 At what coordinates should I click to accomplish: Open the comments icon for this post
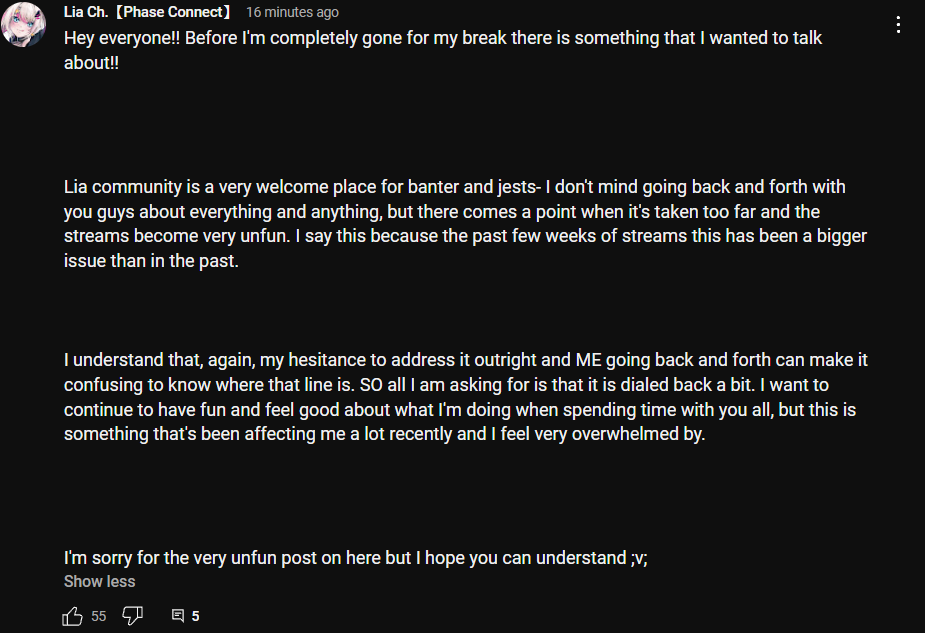point(178,616)
